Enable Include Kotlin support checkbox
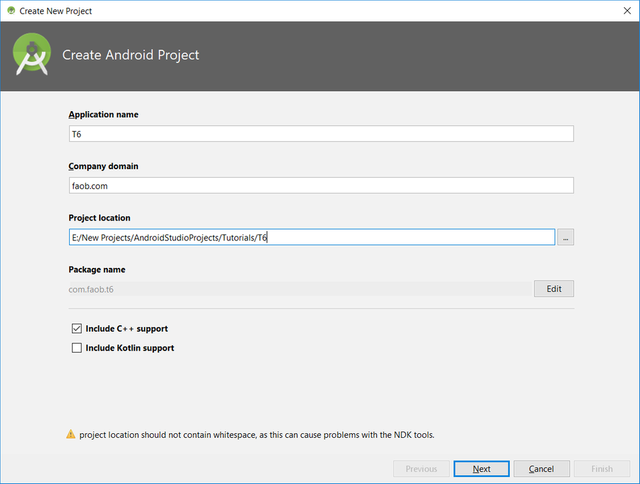 pyautogui.click(x=77, y=348)
